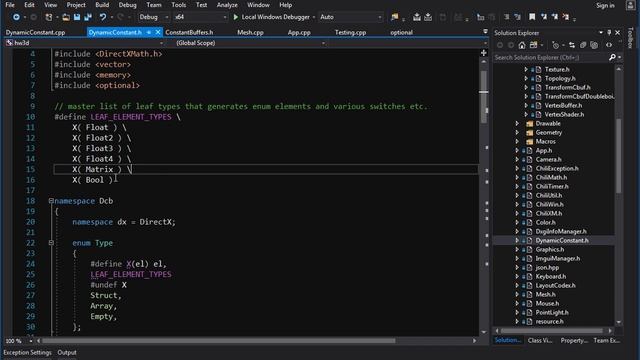Click the account avatar icon beside Sign in

(x=631, y=5)
